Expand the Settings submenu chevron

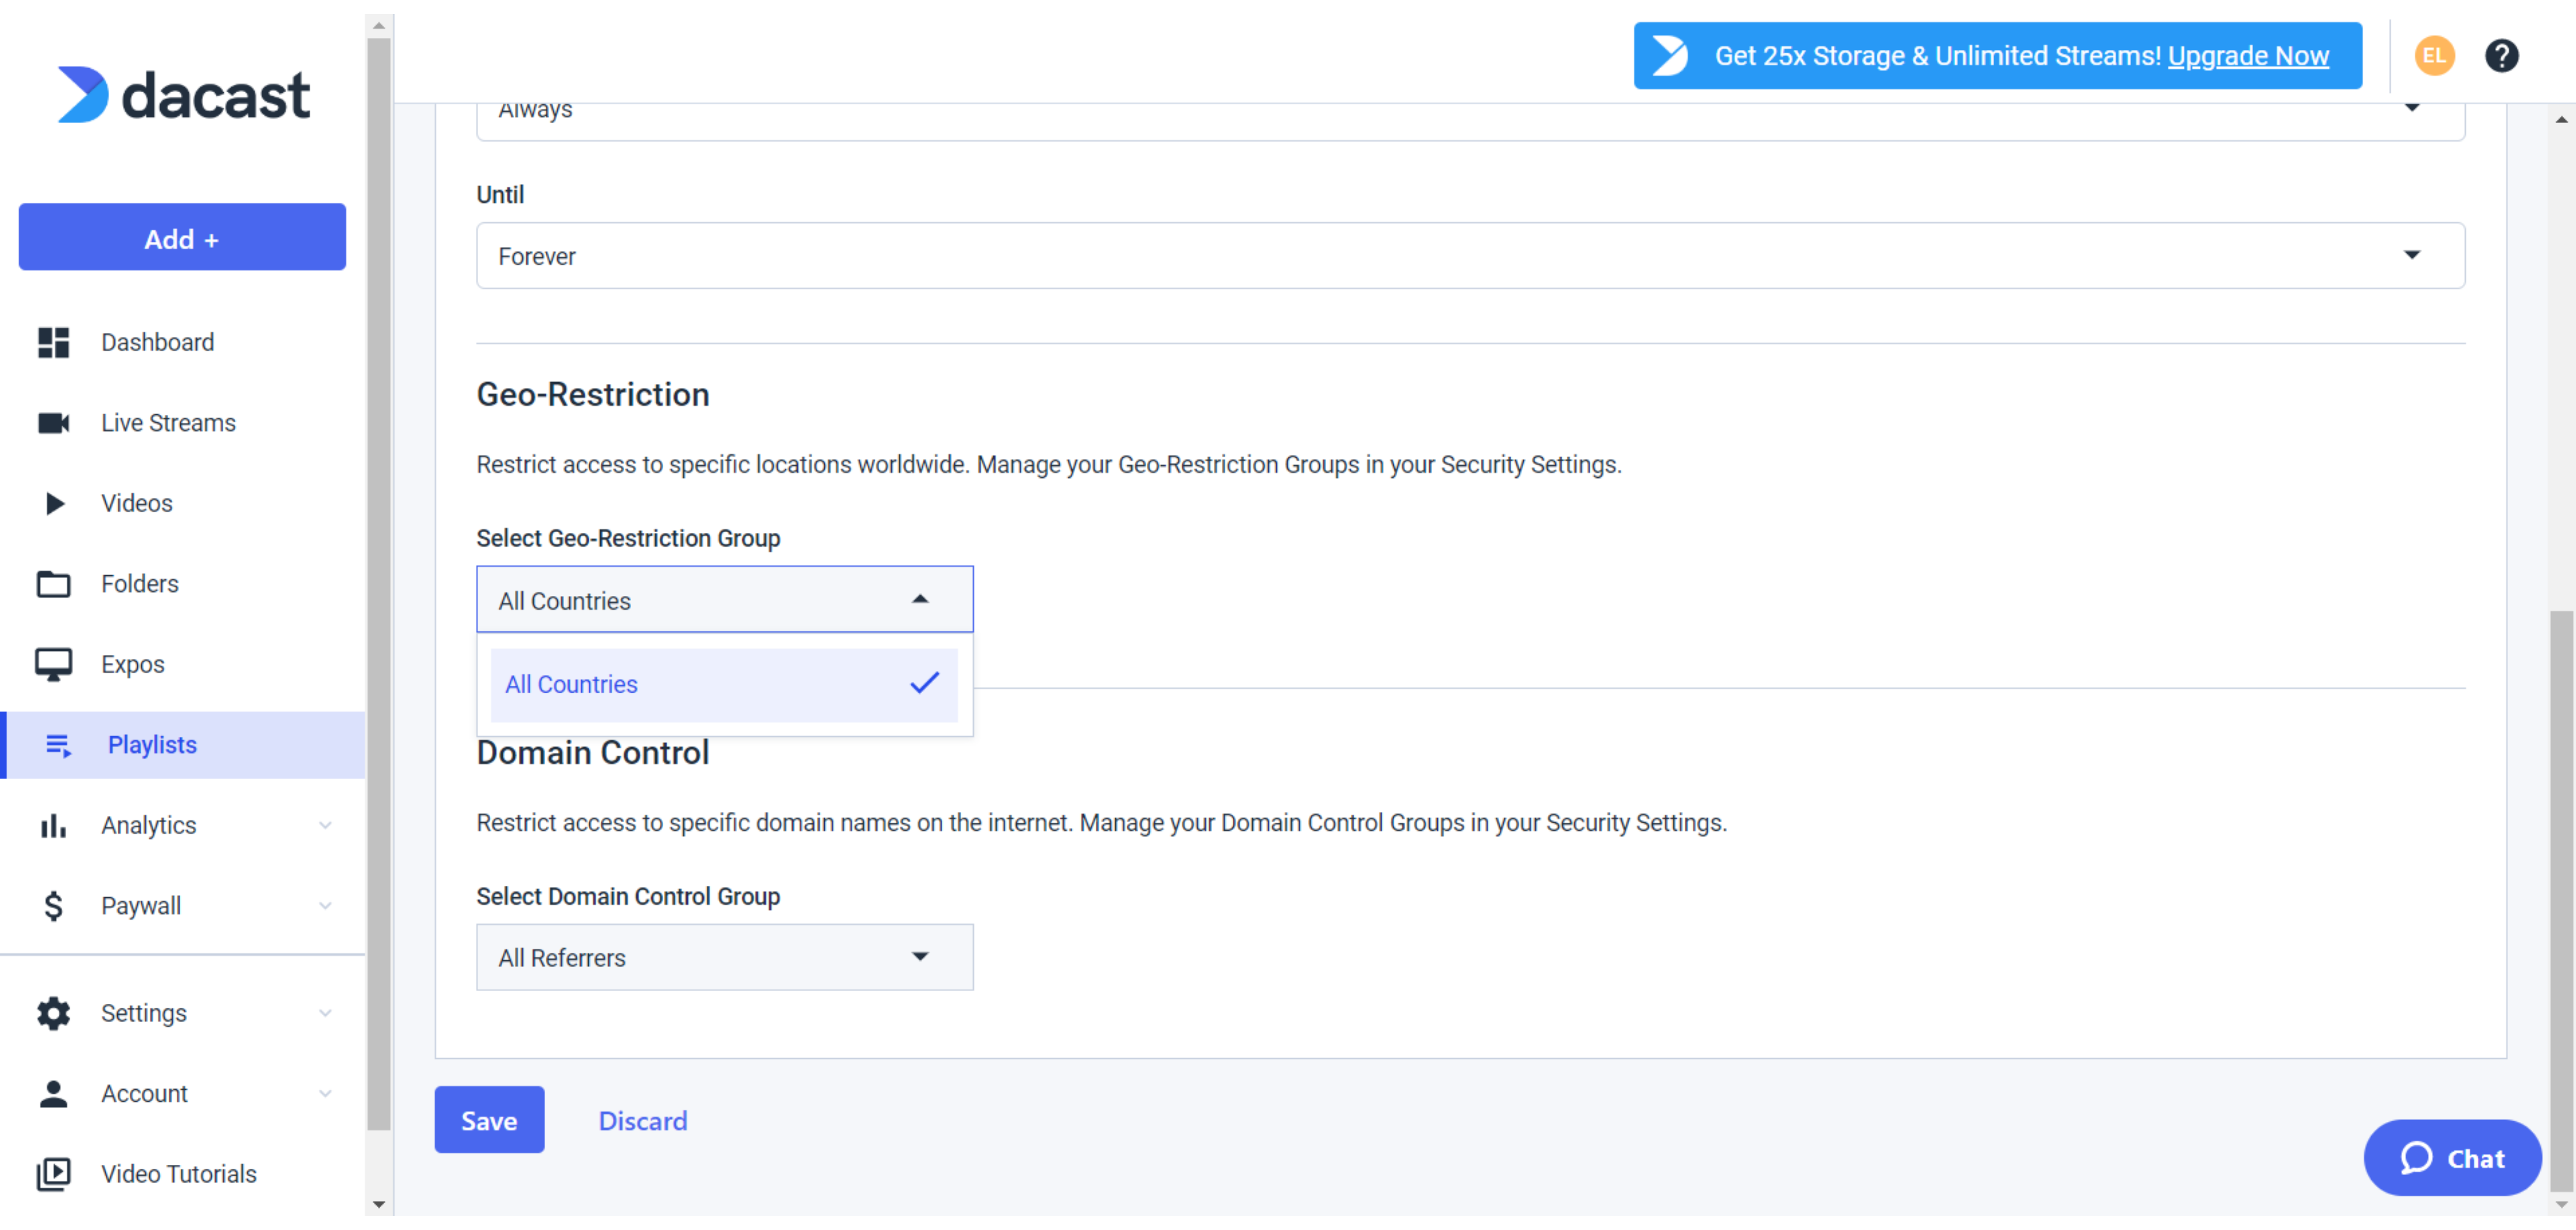pos(325,1014)
